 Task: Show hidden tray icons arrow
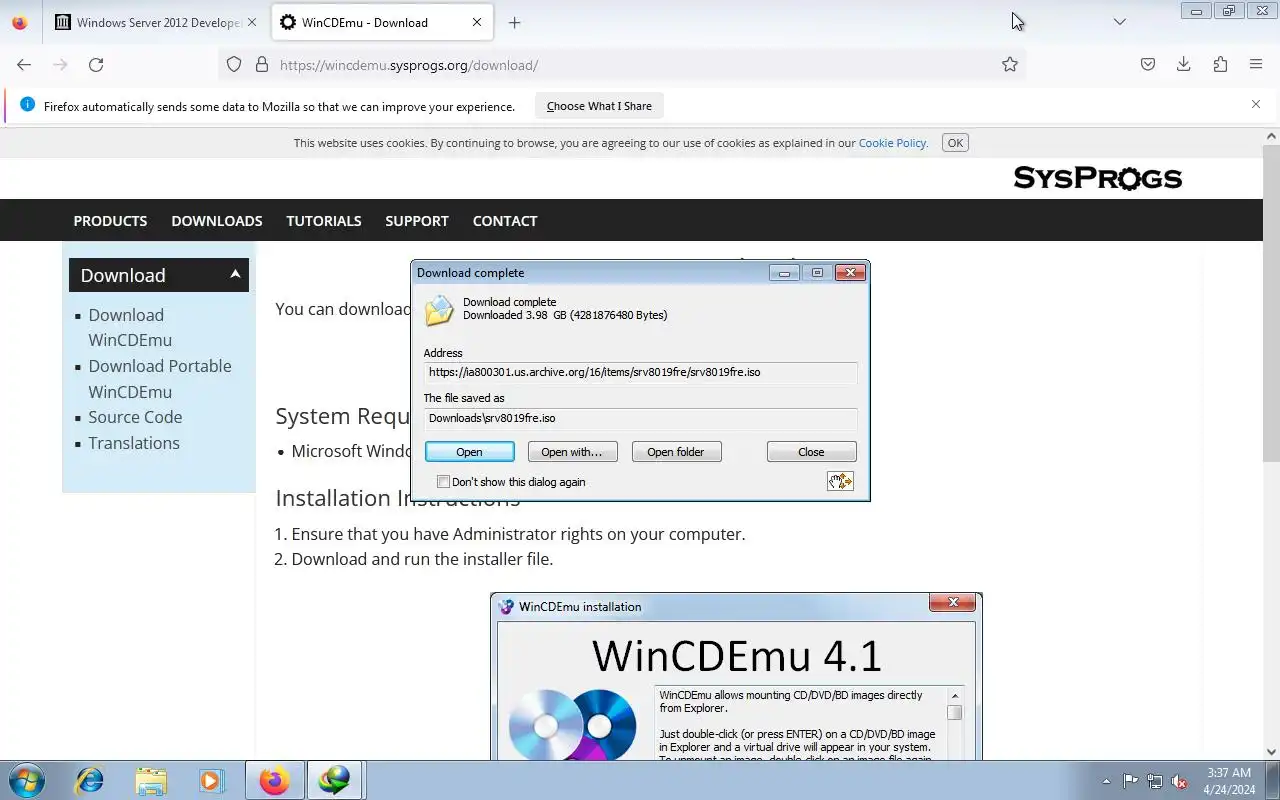[x=1106, y=781]
